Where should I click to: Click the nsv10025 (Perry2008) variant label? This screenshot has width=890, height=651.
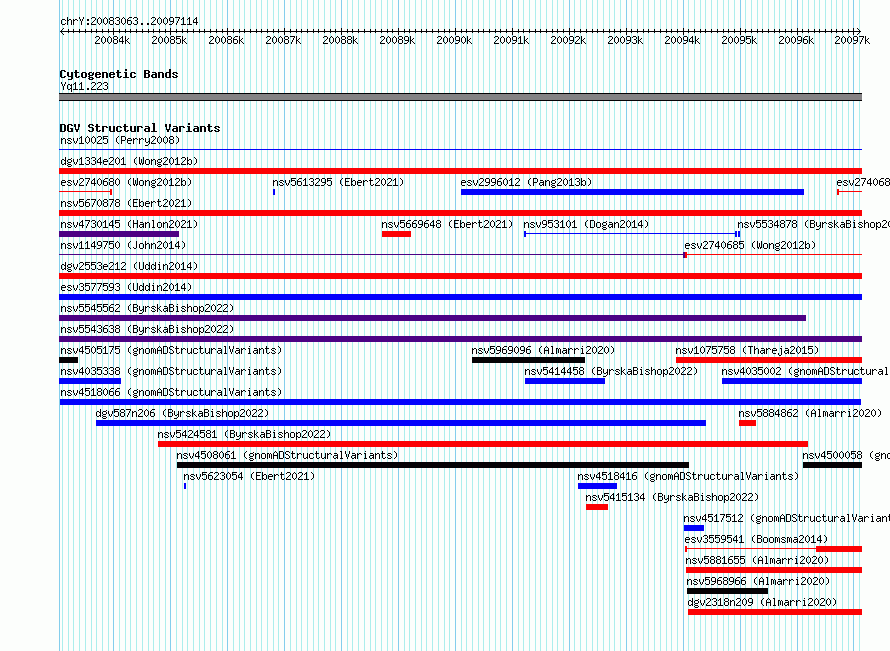pyautogui.click(x=120, y=140)
